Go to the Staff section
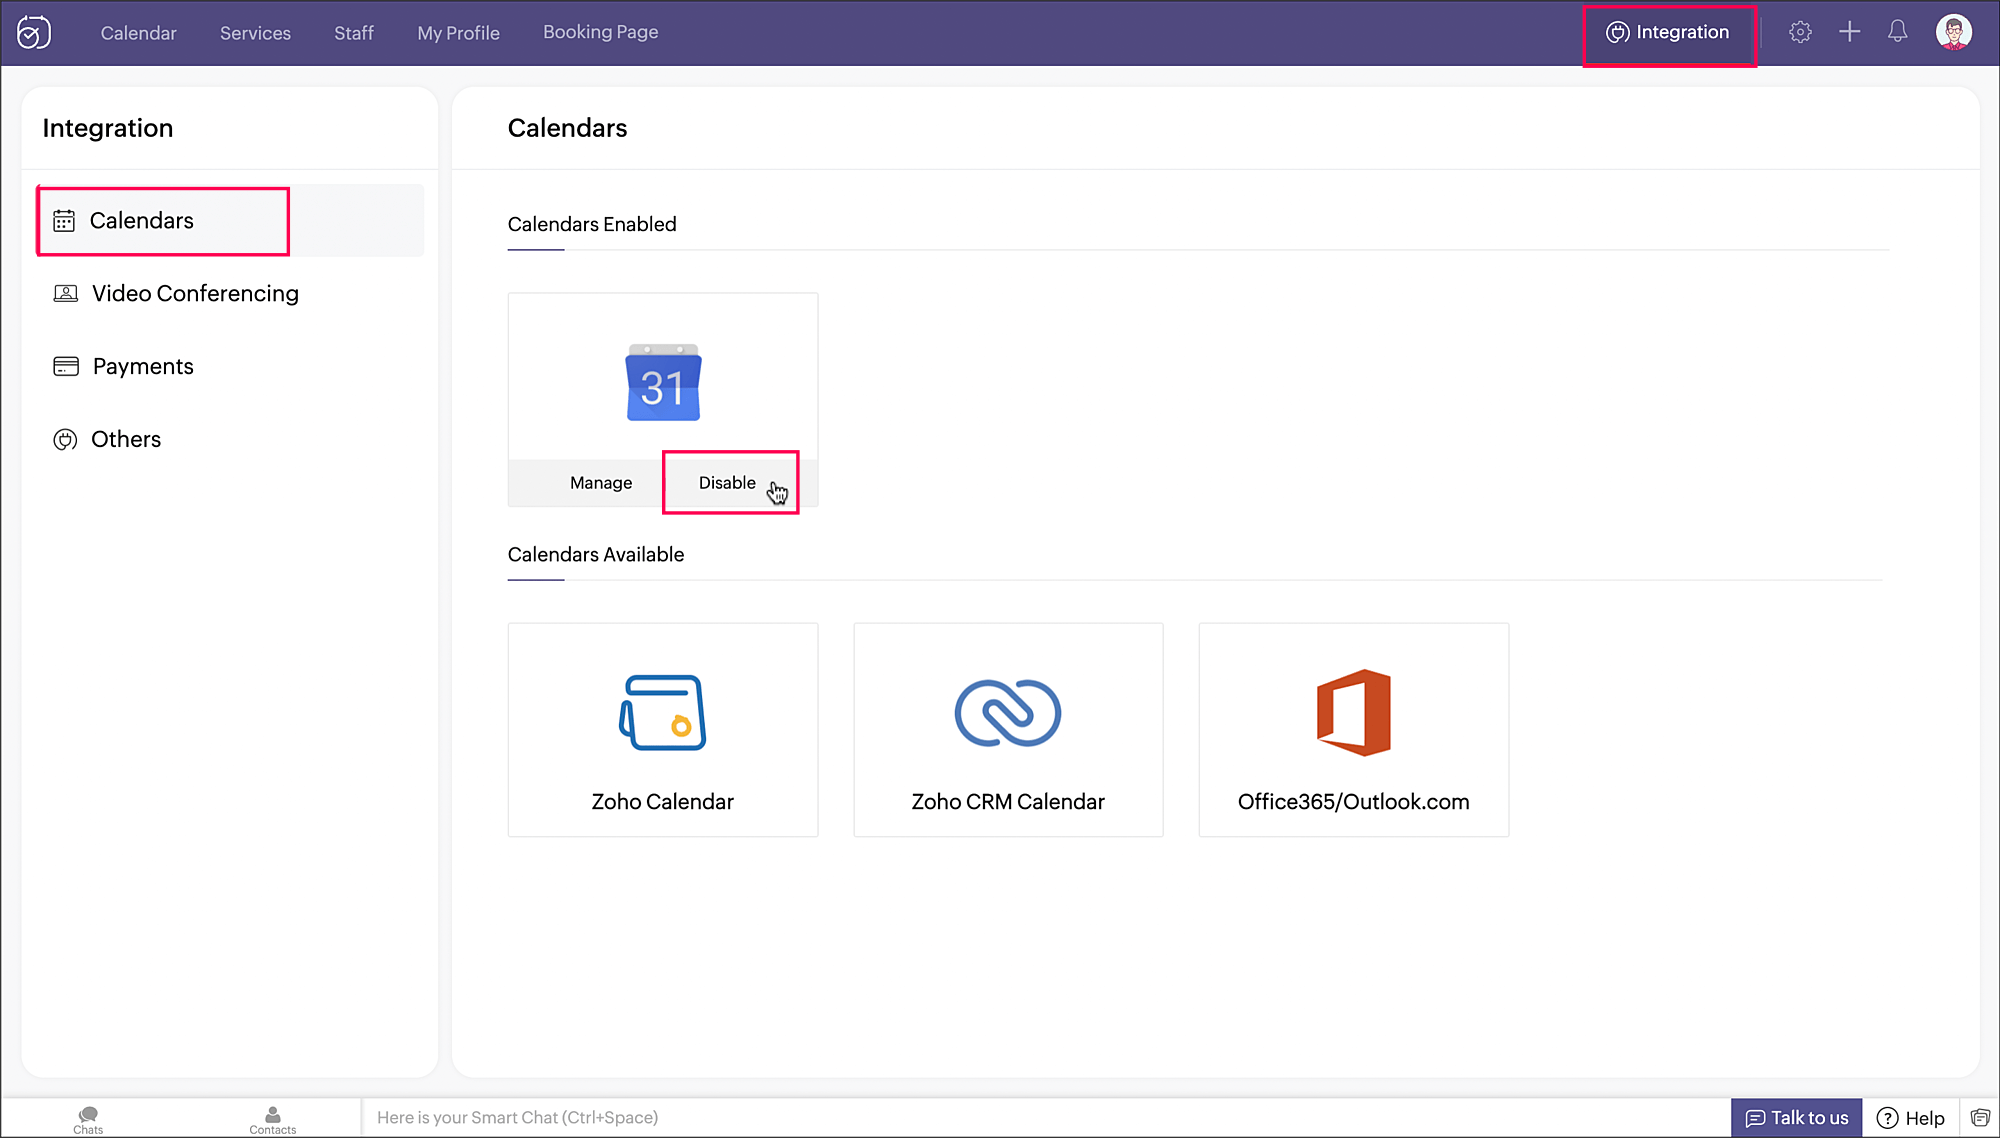 click(354, 33)
